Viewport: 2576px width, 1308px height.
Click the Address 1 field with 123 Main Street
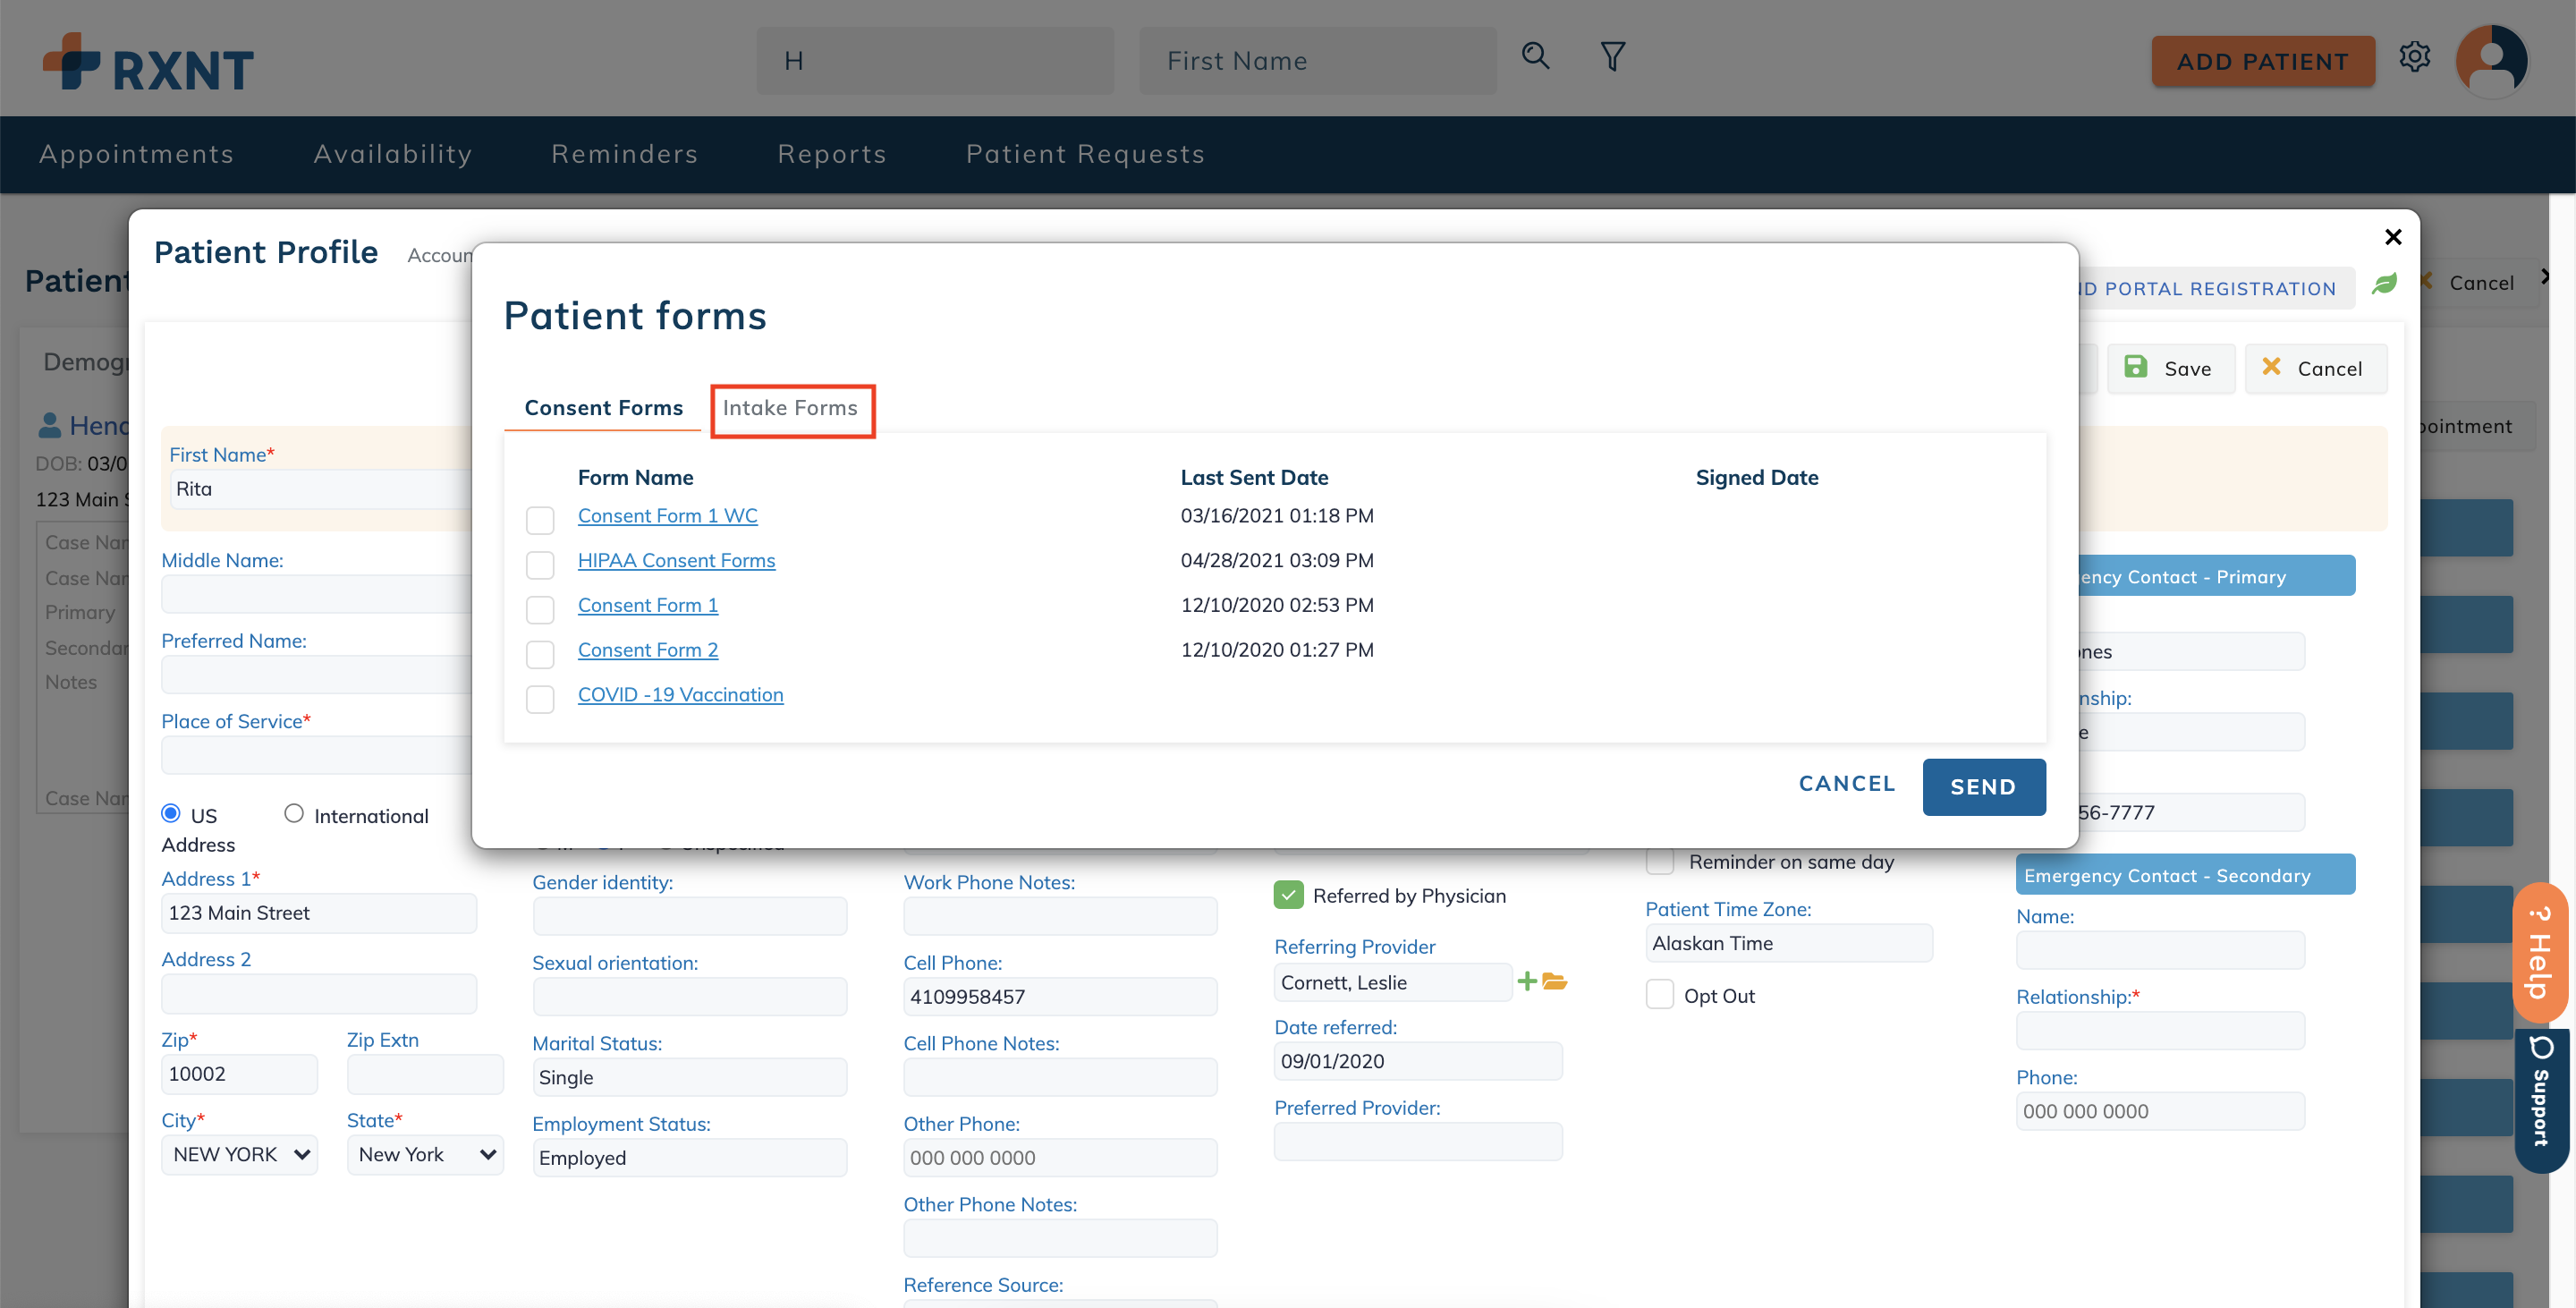click(x=319, y=913)
